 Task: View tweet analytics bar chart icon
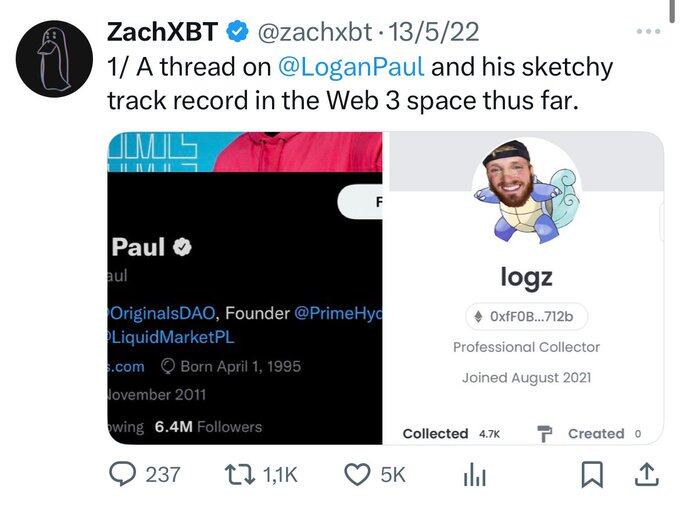(473, 475)
